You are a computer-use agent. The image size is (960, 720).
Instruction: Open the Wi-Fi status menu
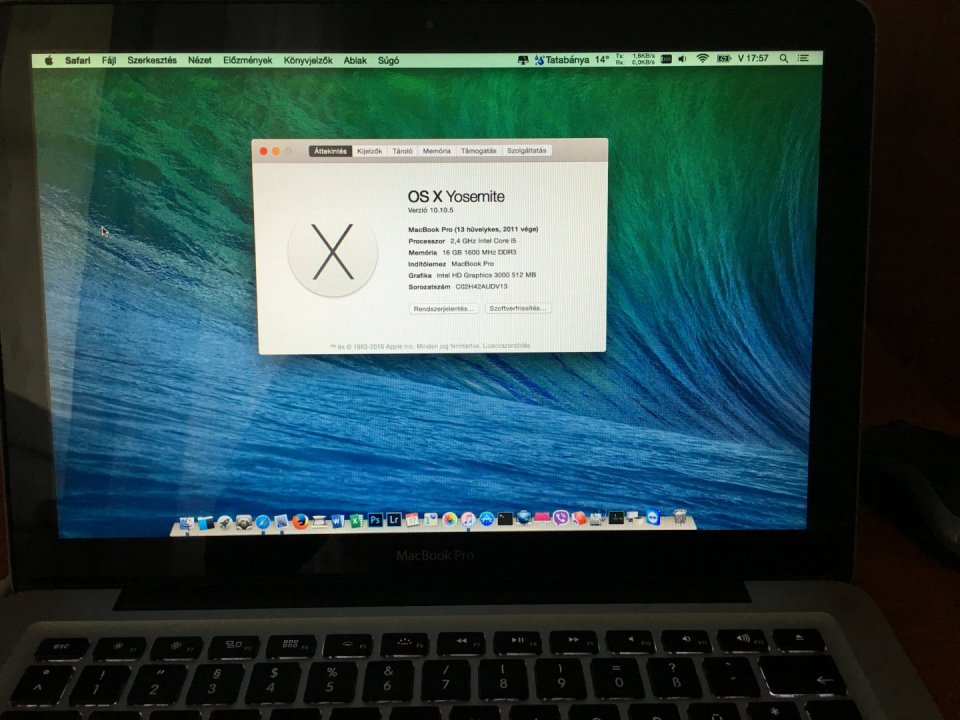pyautogui.click(x=702, y=58)
